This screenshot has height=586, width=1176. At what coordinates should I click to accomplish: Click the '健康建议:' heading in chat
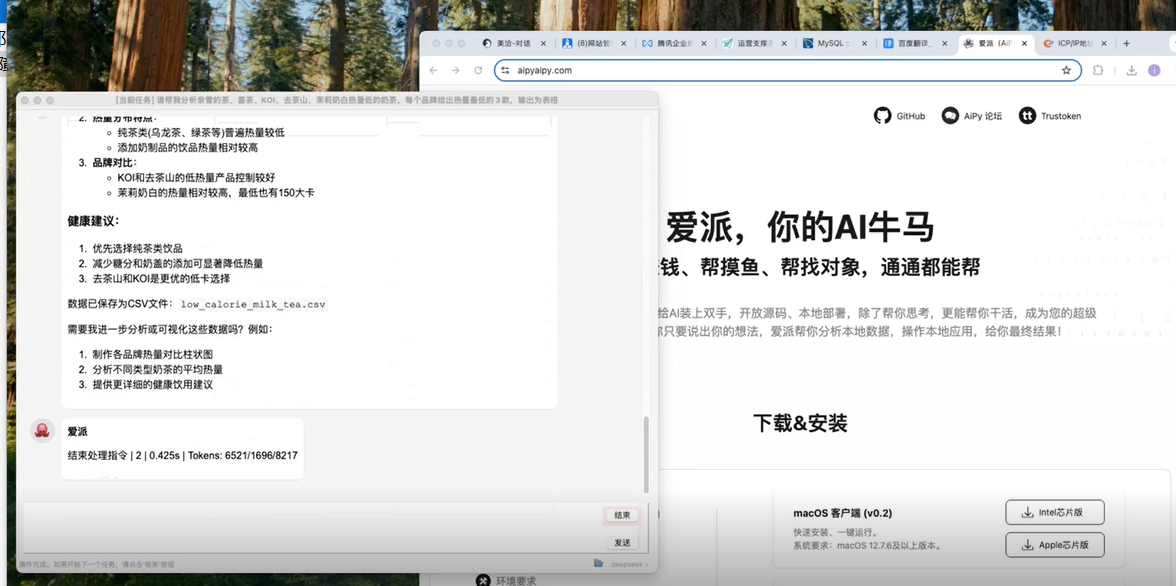94,221
